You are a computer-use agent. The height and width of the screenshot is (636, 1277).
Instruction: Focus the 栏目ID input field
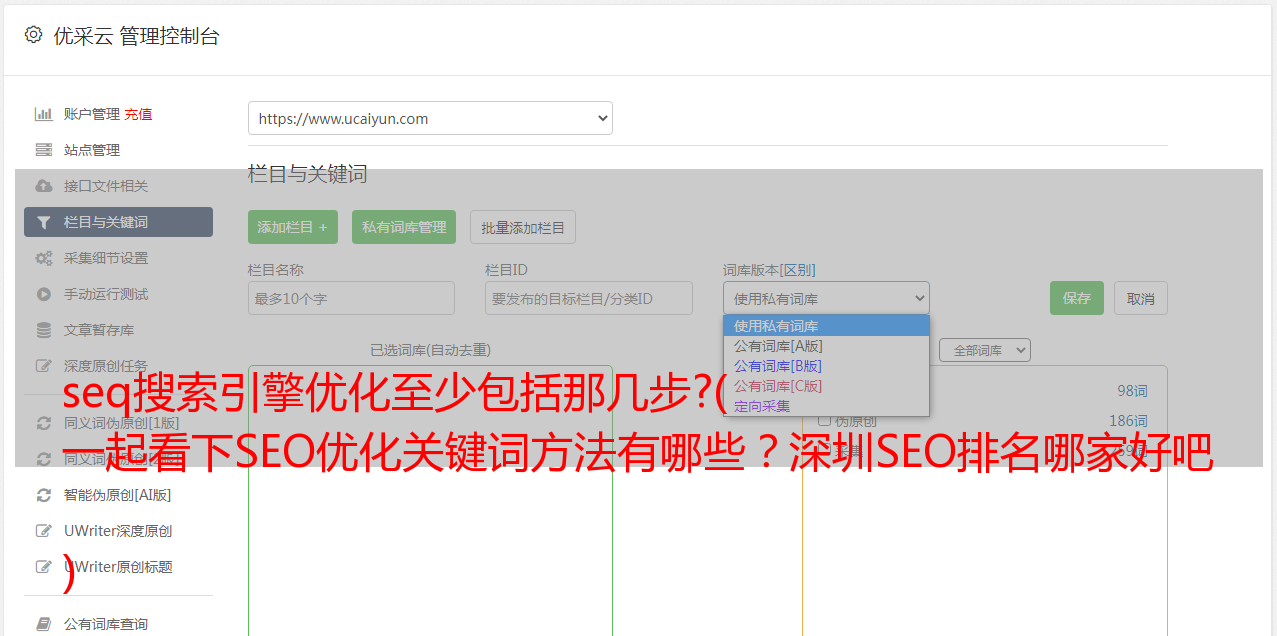click(x=589, y=298)
